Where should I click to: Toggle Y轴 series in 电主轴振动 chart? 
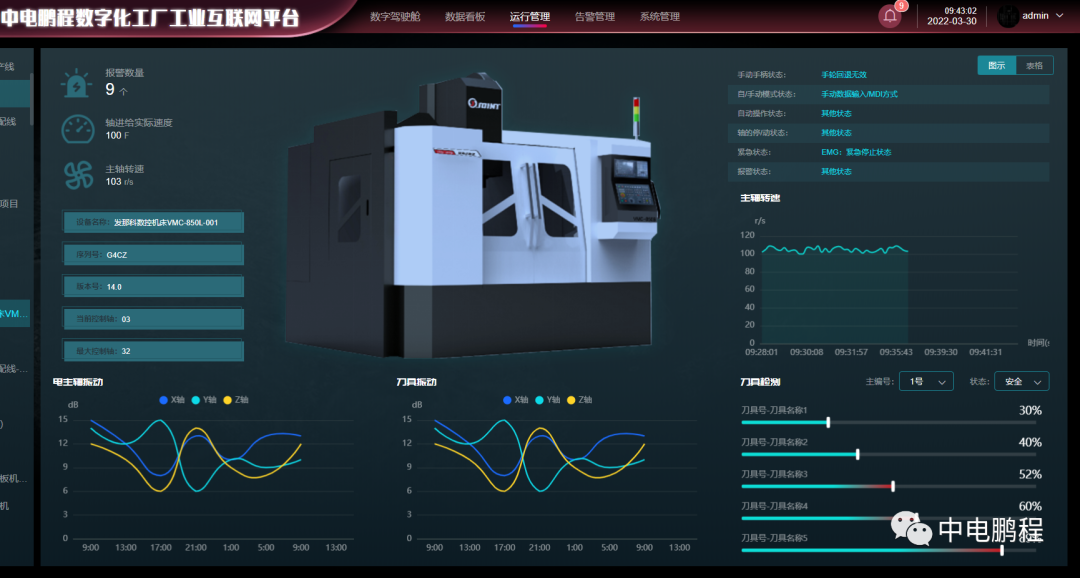tap(204, 400)
